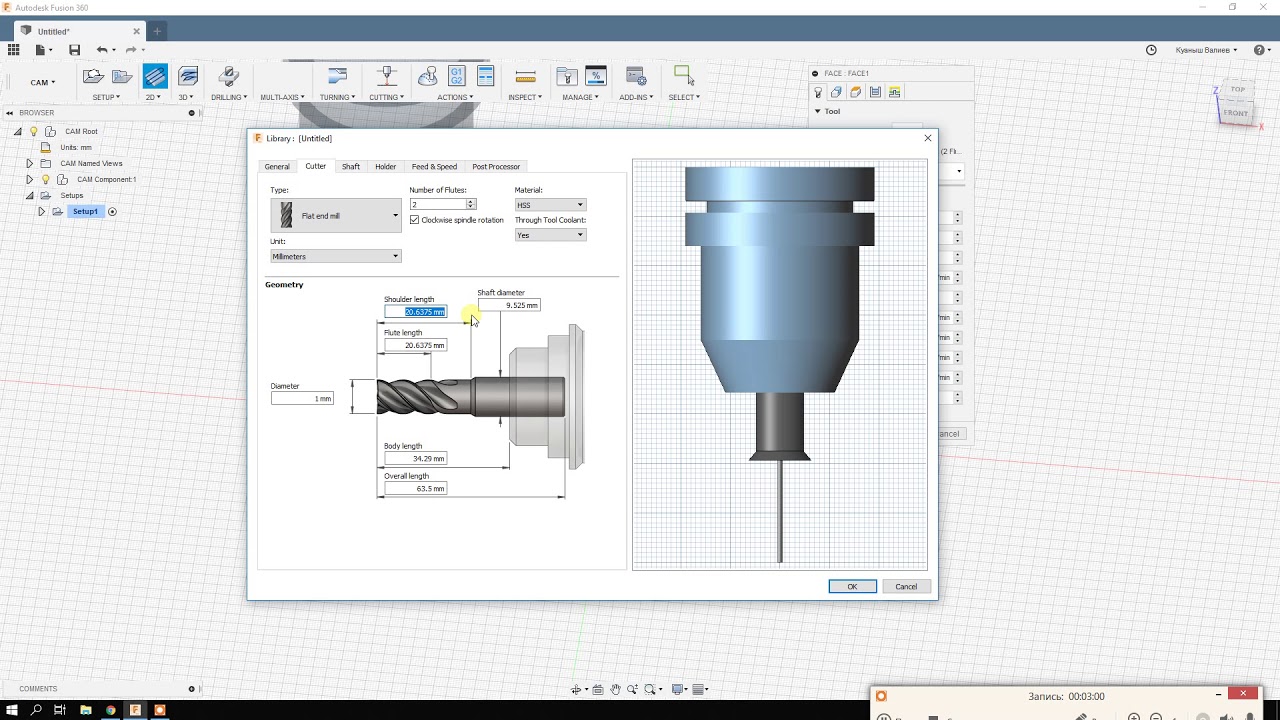Click the Shoulder length input field

[416, 312]
